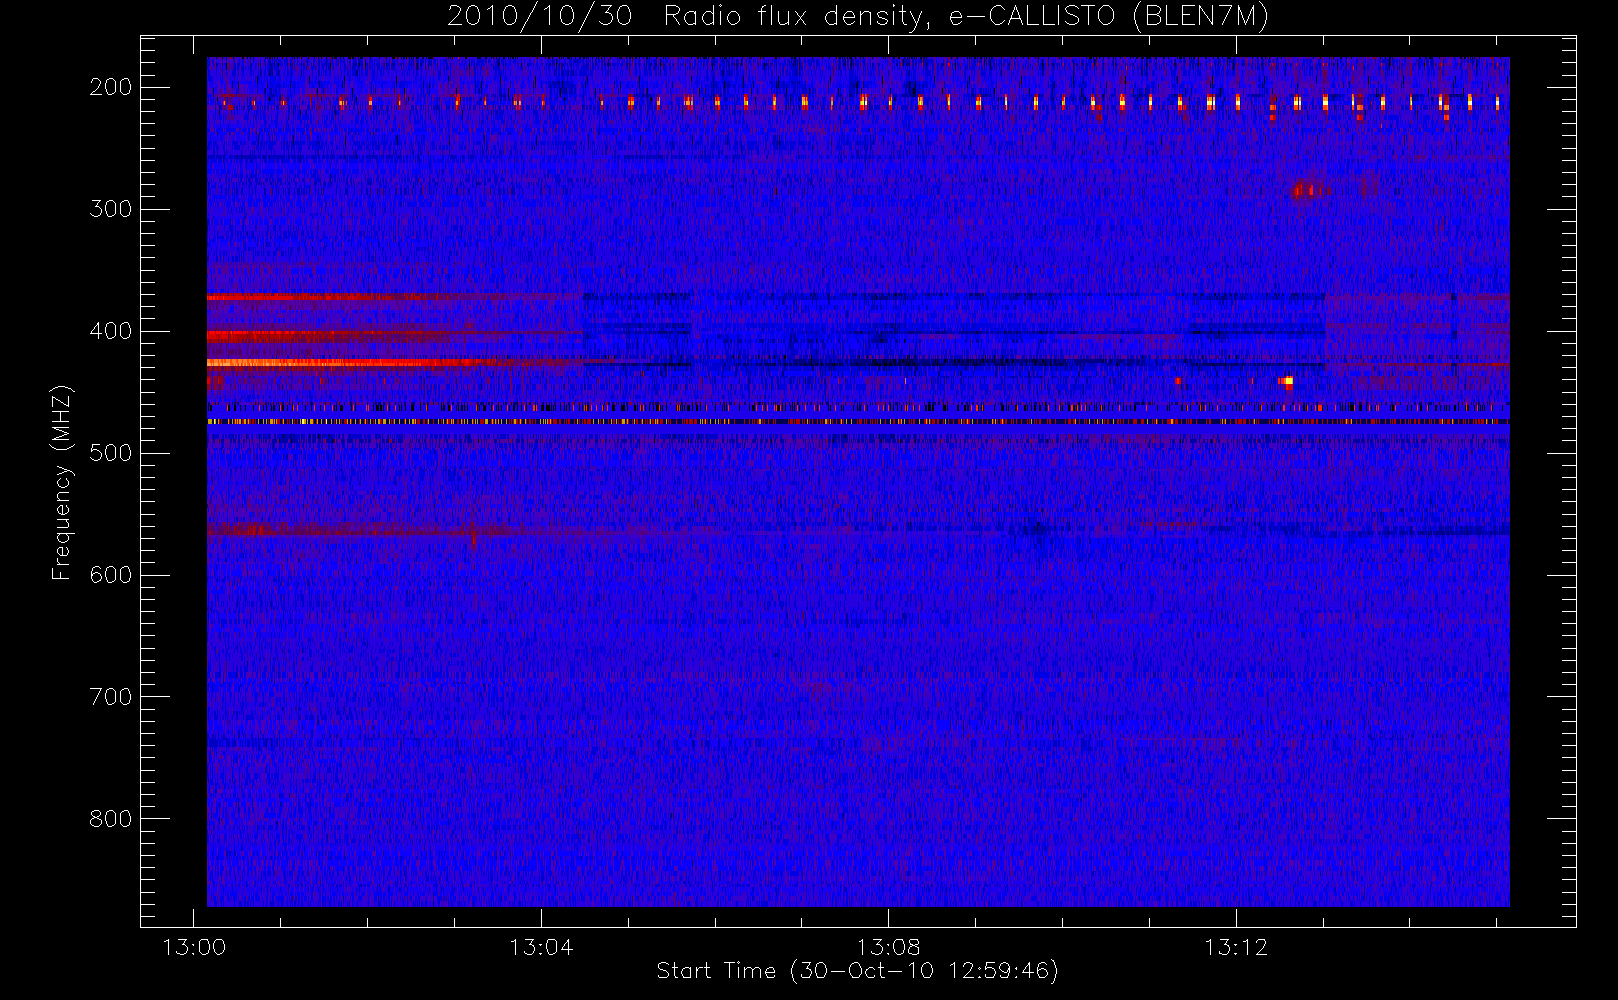This screenshot has height=1000, width=1618.
Task: Click the 500 frequency tick label
Action: coord(111,453)
